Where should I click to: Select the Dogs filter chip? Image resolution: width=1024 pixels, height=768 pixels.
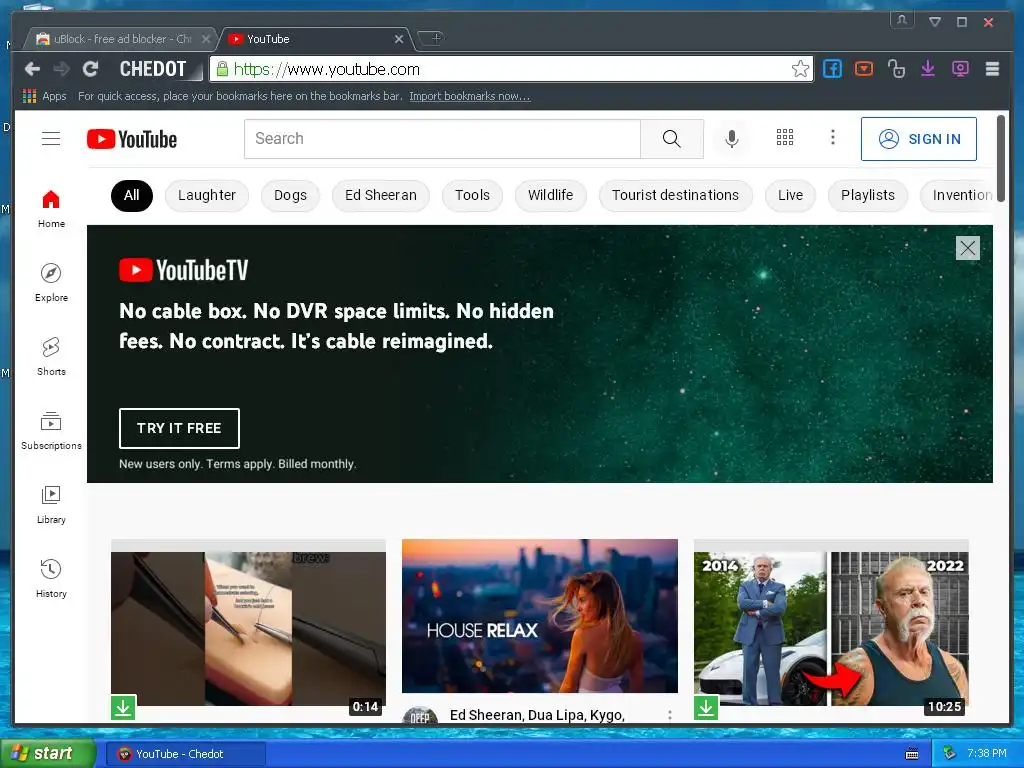(x=290, y=195)
